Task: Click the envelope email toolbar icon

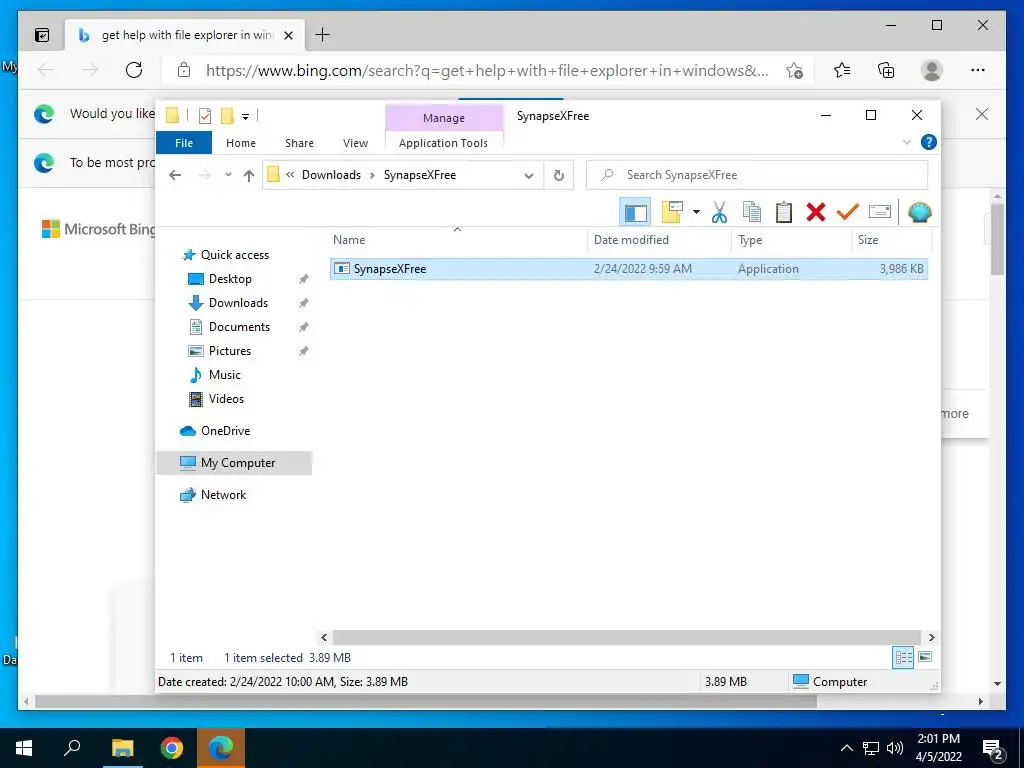Action: click(880, 212)
